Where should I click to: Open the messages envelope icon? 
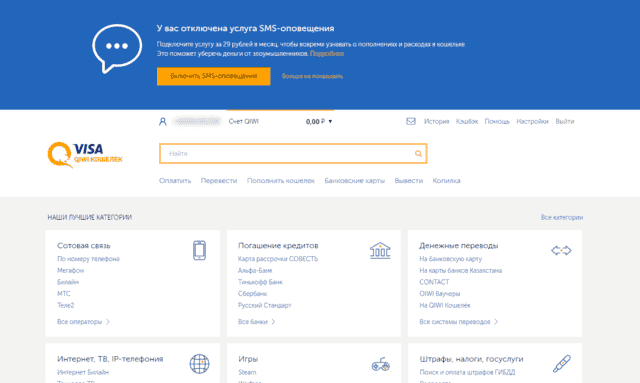411,121
